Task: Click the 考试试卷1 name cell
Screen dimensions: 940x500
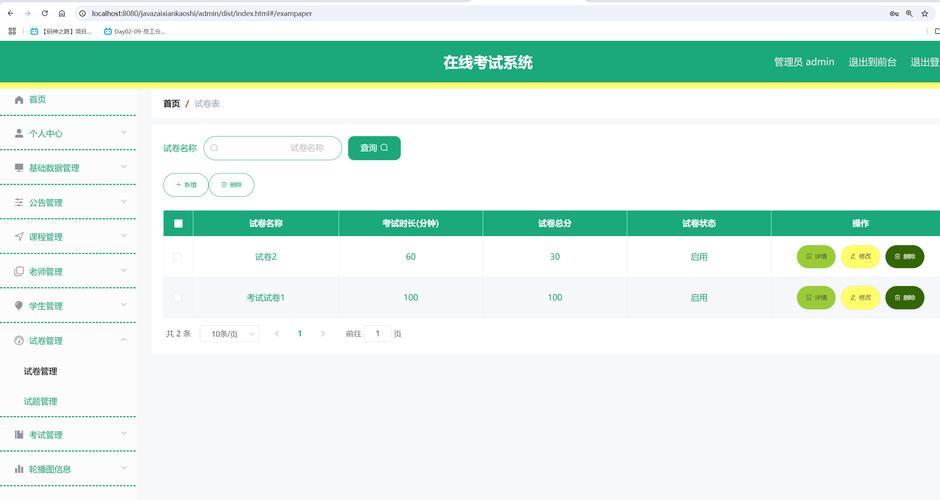Action: point(266,297)
